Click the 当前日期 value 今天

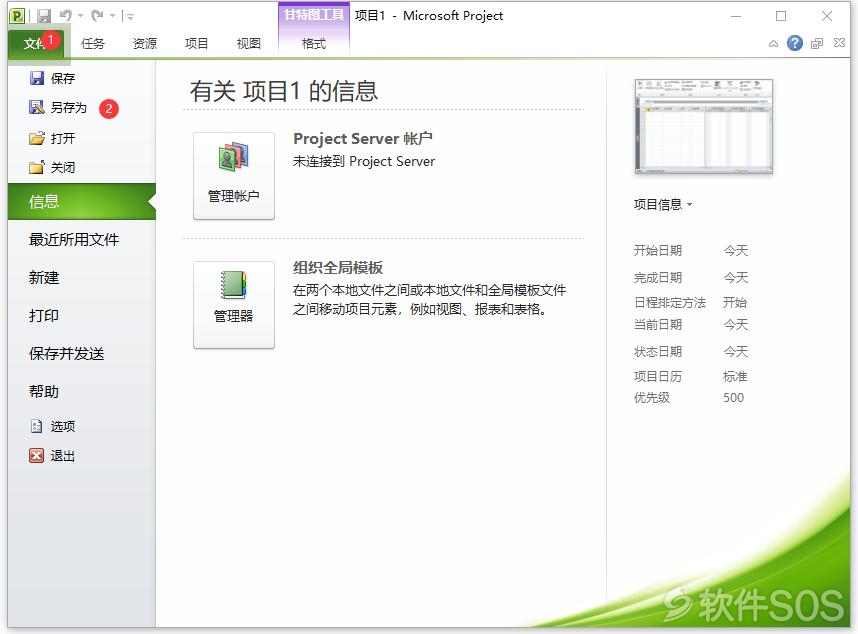(735, 324)
